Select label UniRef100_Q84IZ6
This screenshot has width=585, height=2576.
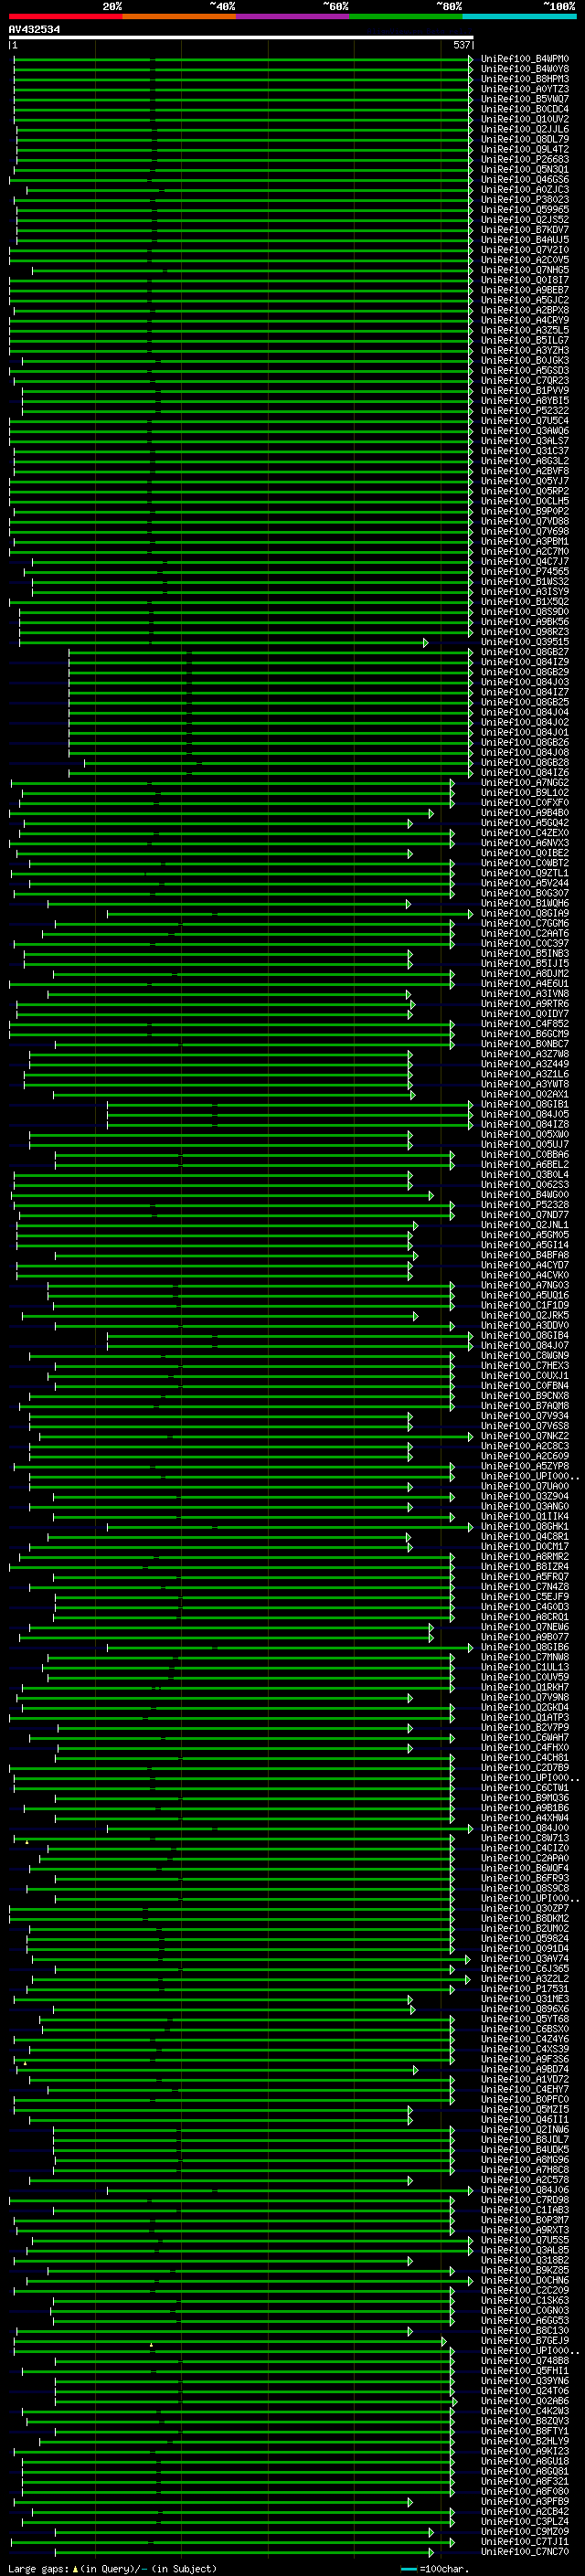pos(524,773)
